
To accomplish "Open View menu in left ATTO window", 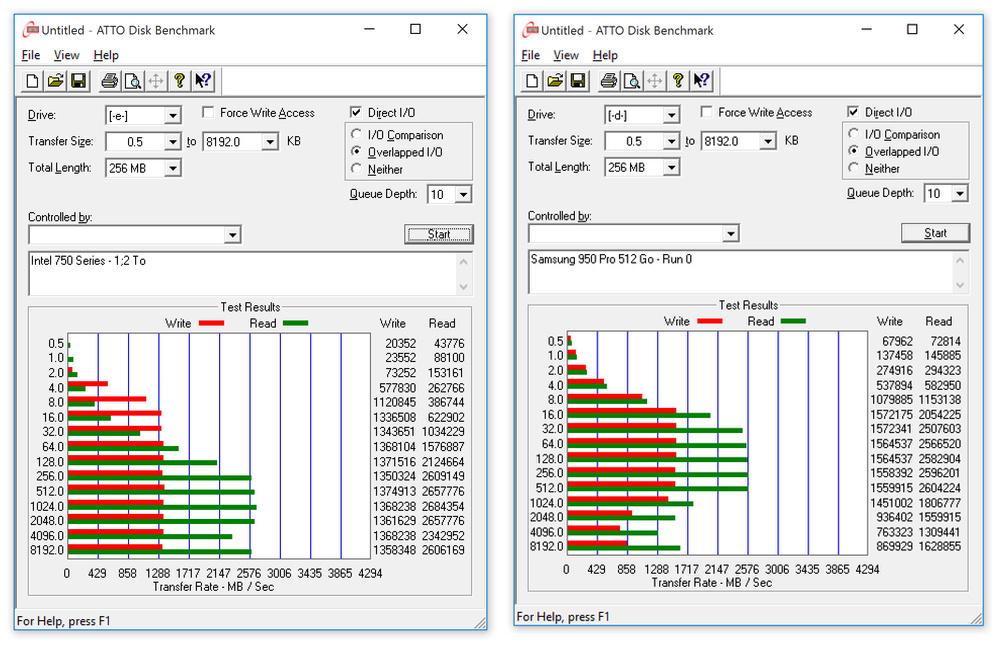I will click(x=66, y=56).
